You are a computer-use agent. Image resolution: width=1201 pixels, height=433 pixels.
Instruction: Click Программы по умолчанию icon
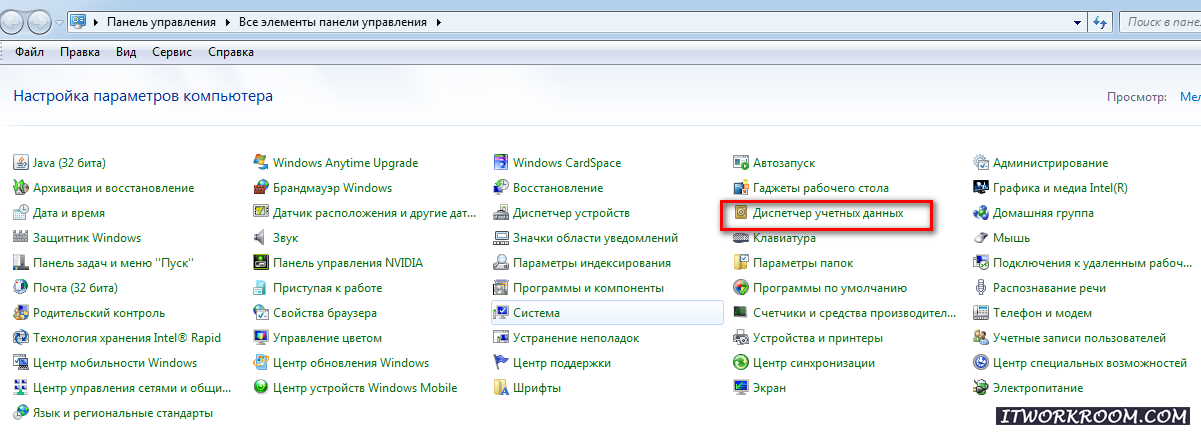coord(741,288)
